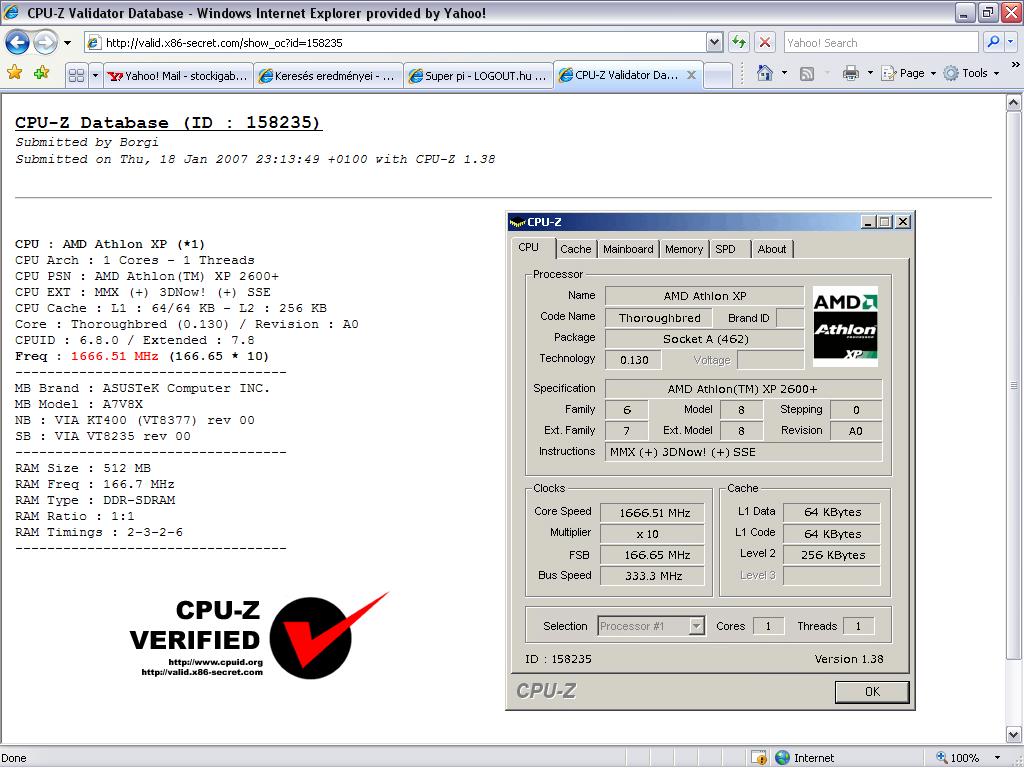Click the page scrollbar down arrow

(x=1014, y=735)
